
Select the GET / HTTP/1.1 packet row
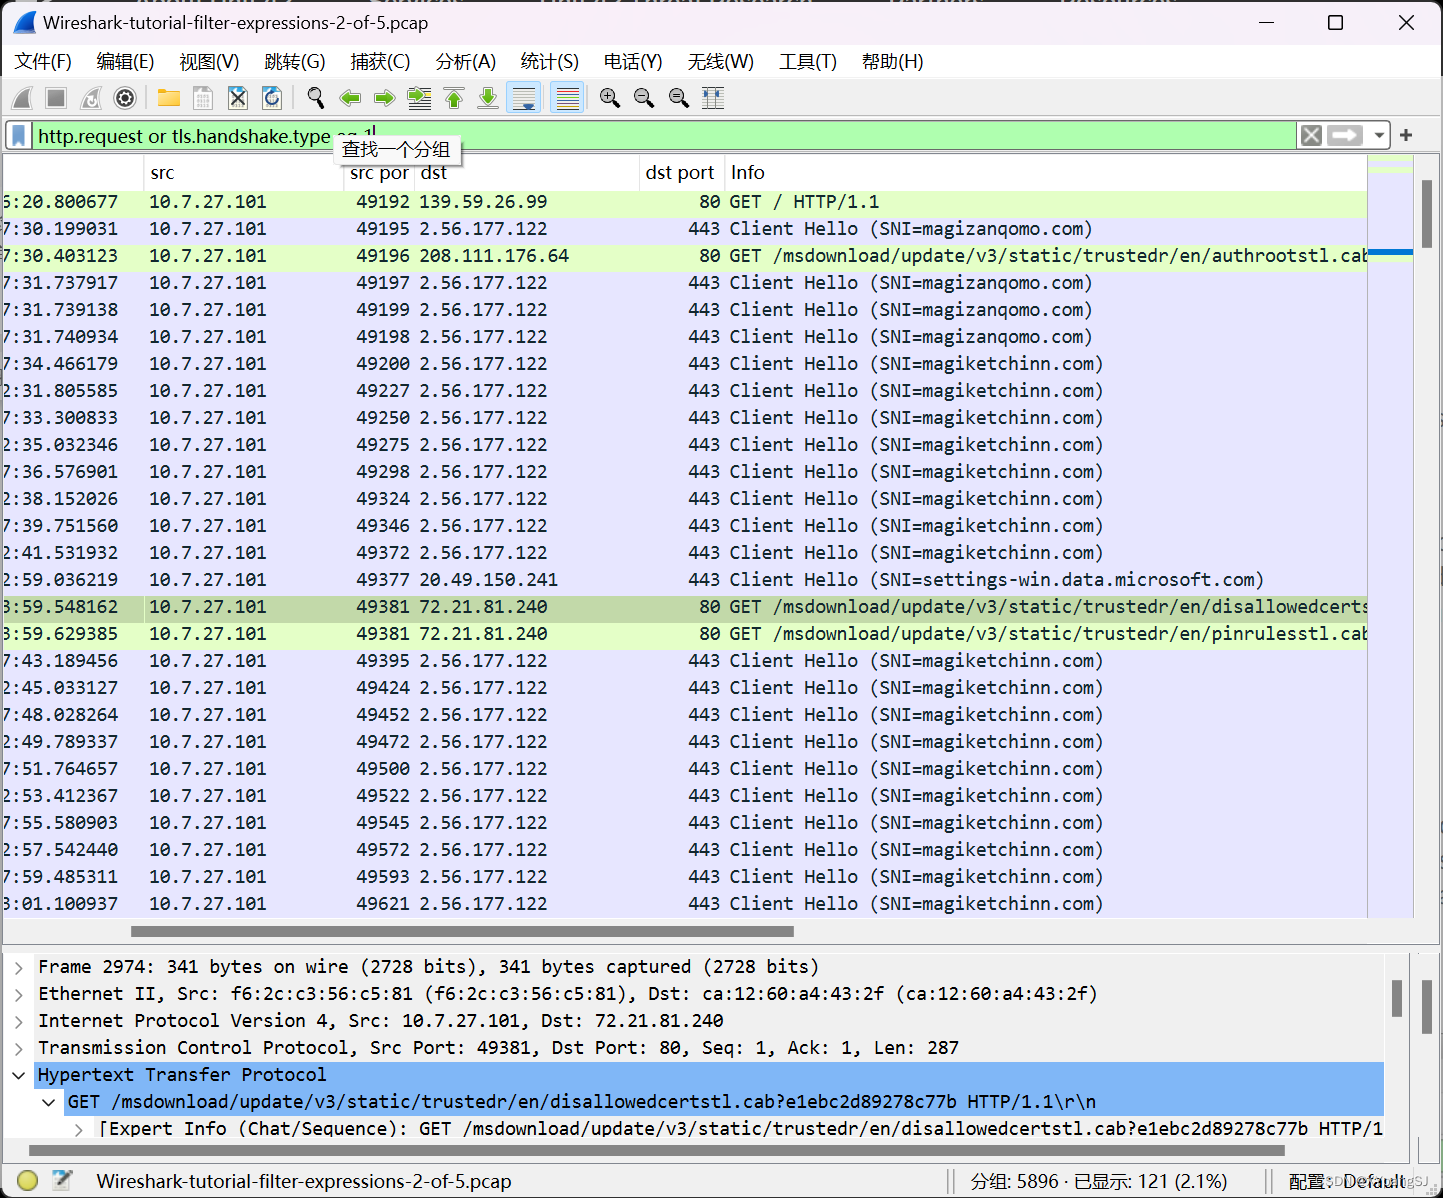[x=685, y=202]
